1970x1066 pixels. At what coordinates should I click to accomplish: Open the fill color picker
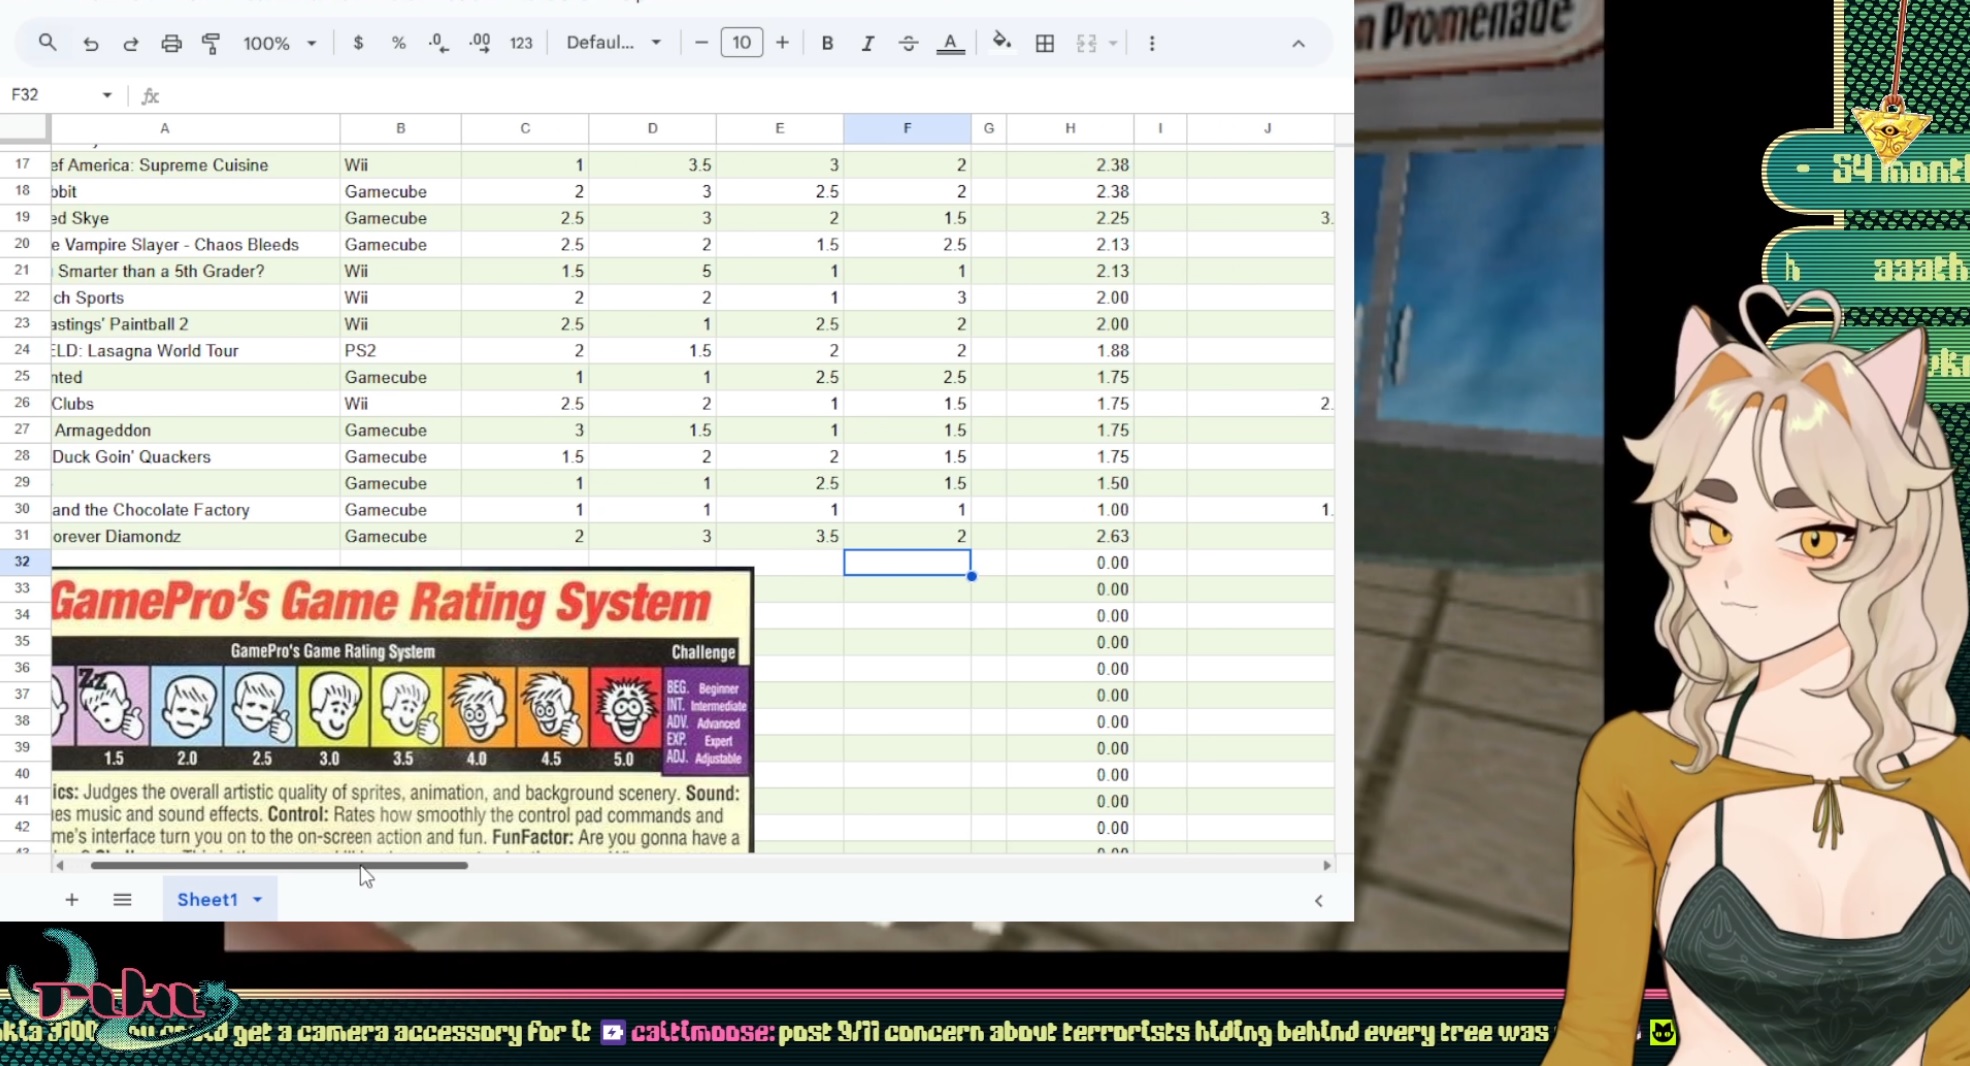[1001, 43]
